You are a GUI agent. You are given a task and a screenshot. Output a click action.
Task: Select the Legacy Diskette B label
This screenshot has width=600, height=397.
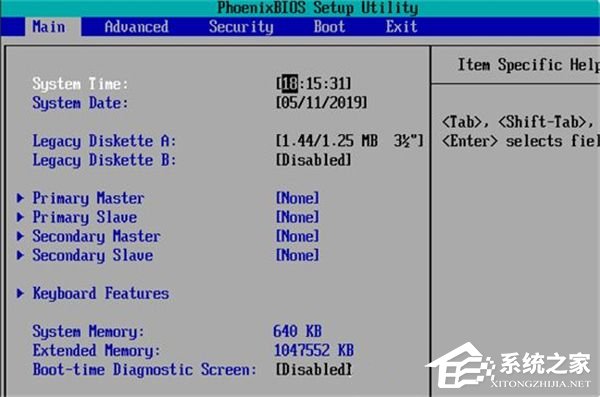pos(104,160)
